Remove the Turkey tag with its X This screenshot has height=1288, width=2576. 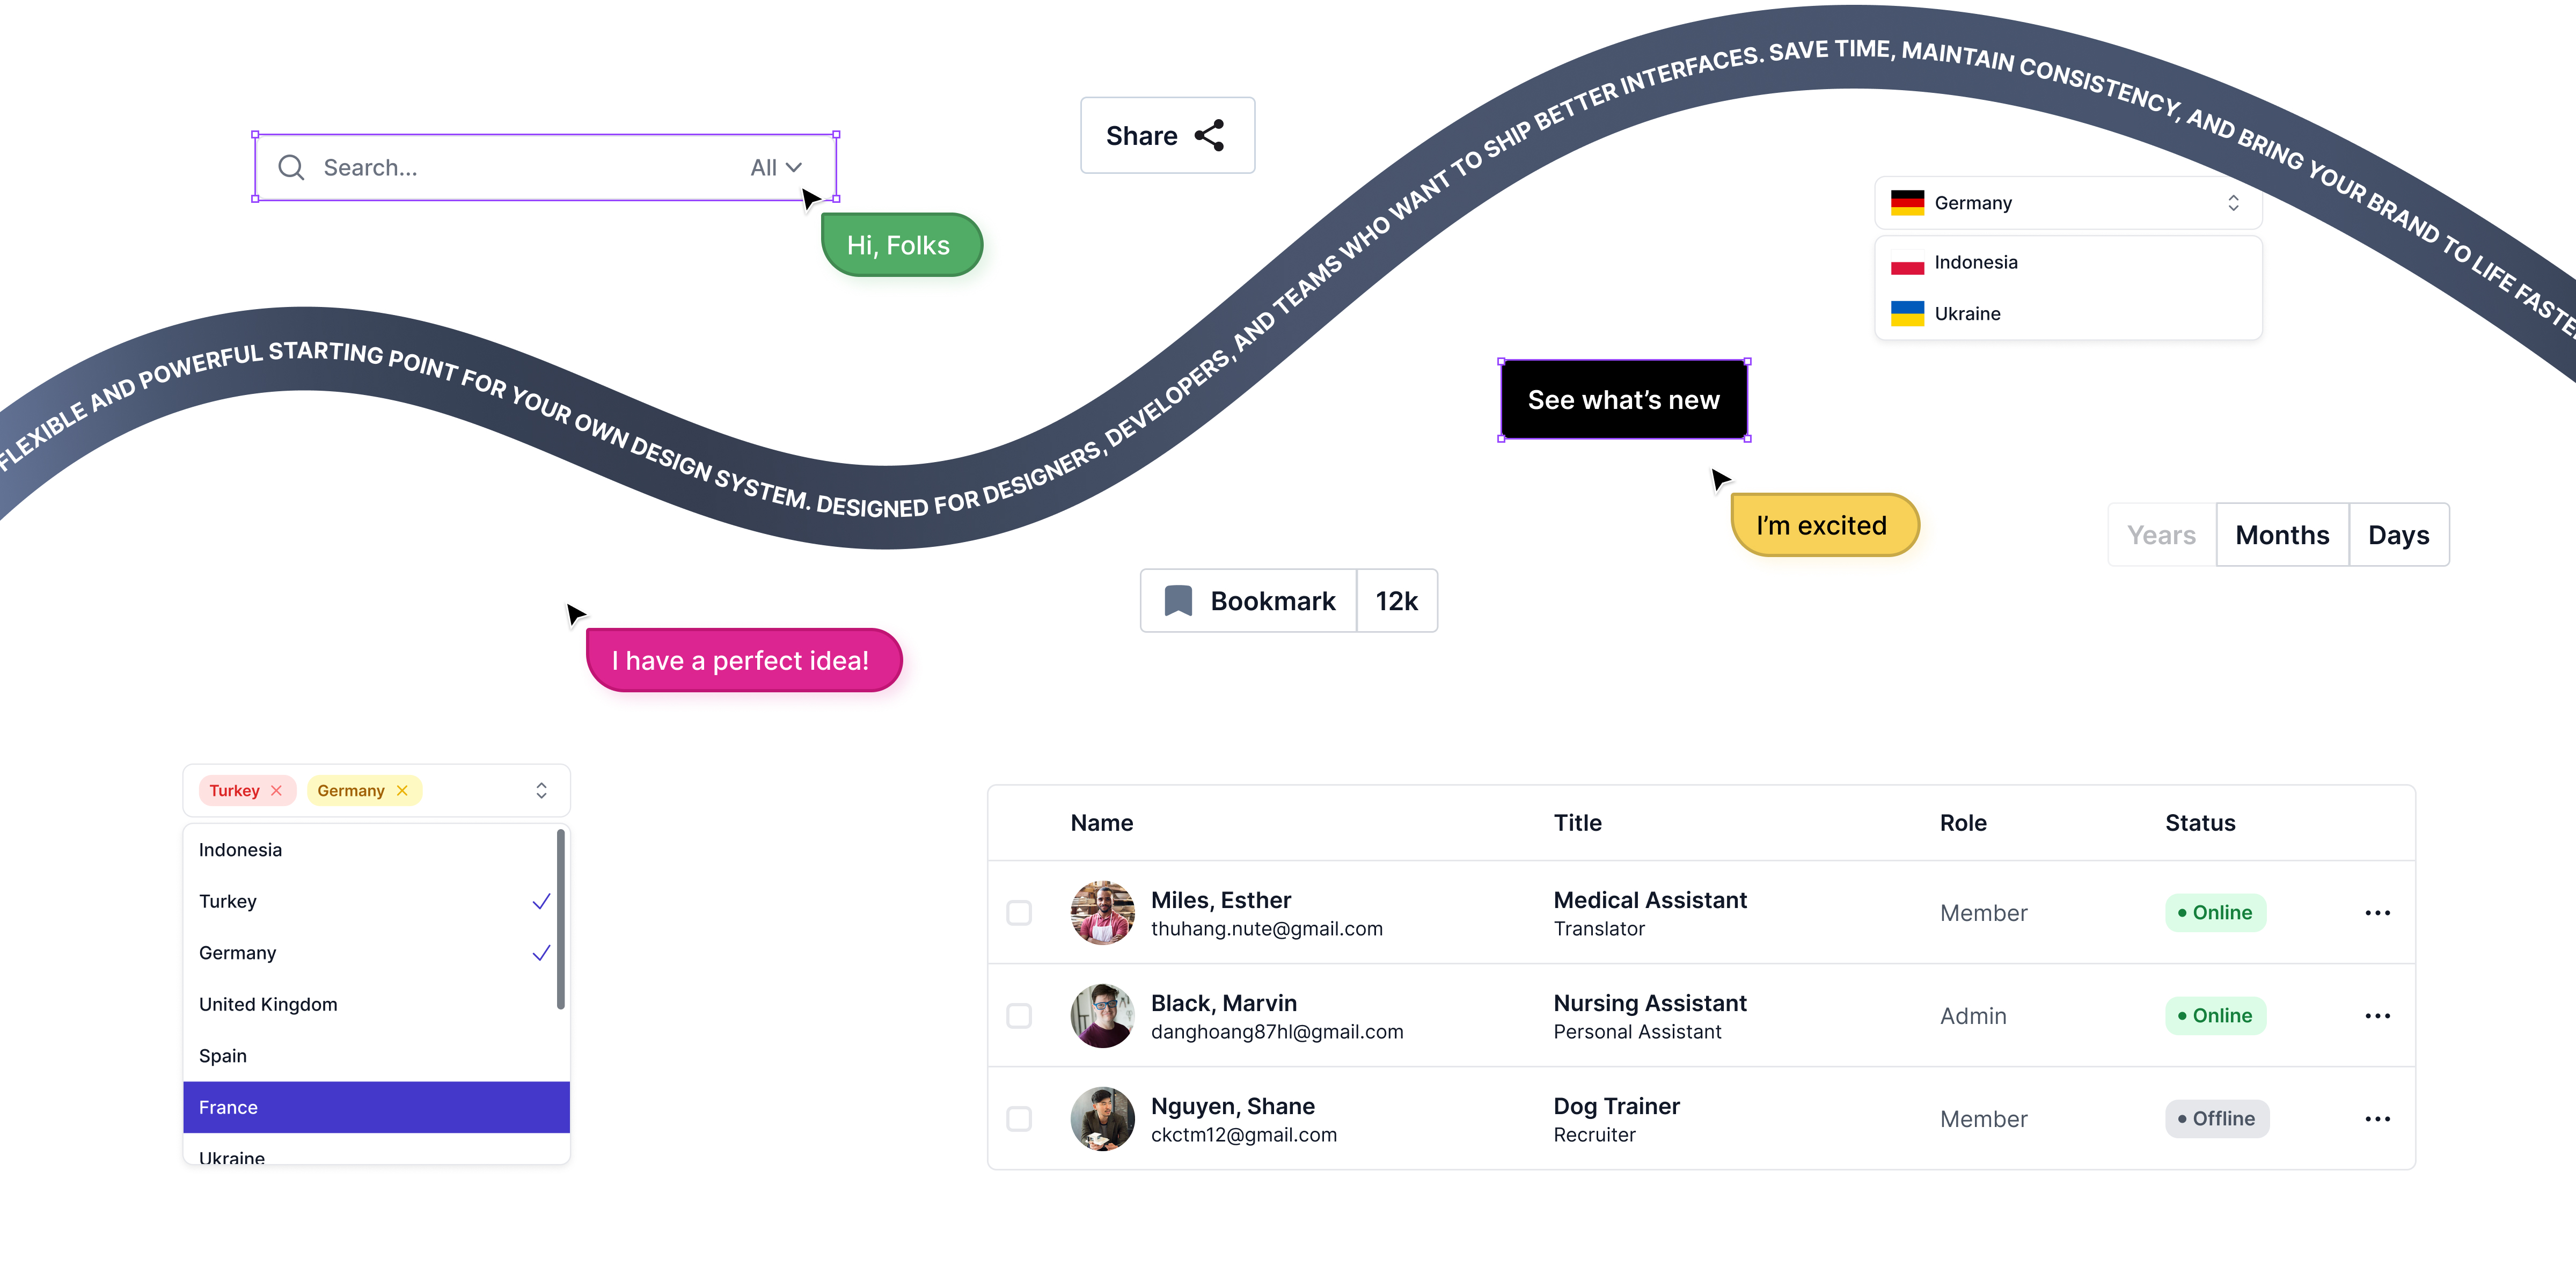[277, 791]
